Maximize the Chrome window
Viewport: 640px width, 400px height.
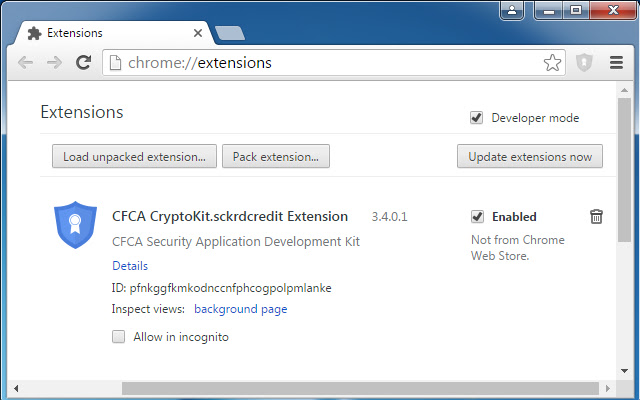pyautogui.click(x=576, y=10)
